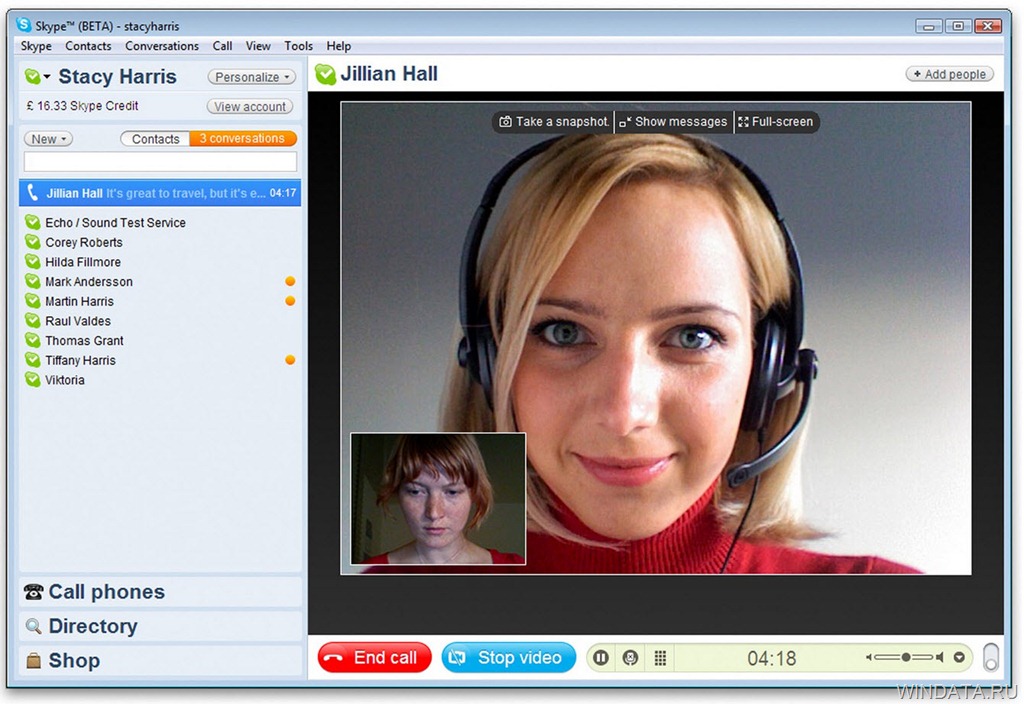Click the 04:18 call duration timer
Image resolution: width=1024 pixels, height=704 pixels.
(771, 658)
